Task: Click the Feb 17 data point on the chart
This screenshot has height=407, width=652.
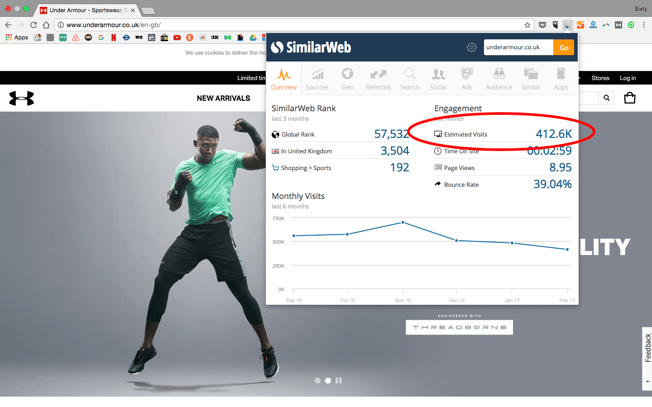Action: click(x=567, y=249)
